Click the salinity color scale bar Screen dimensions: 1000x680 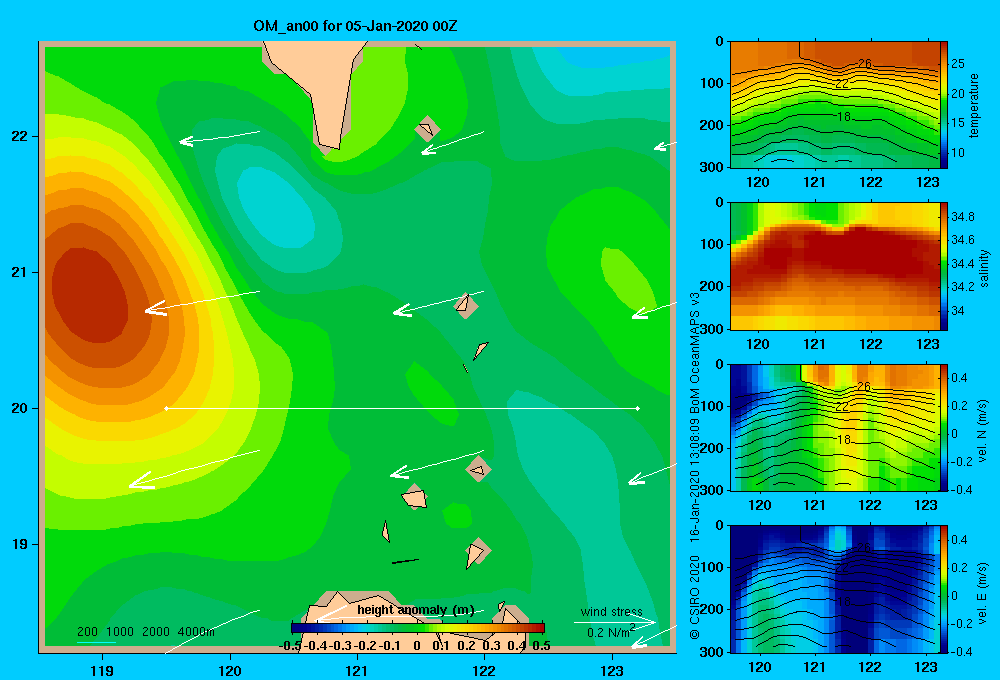(944, 266)
